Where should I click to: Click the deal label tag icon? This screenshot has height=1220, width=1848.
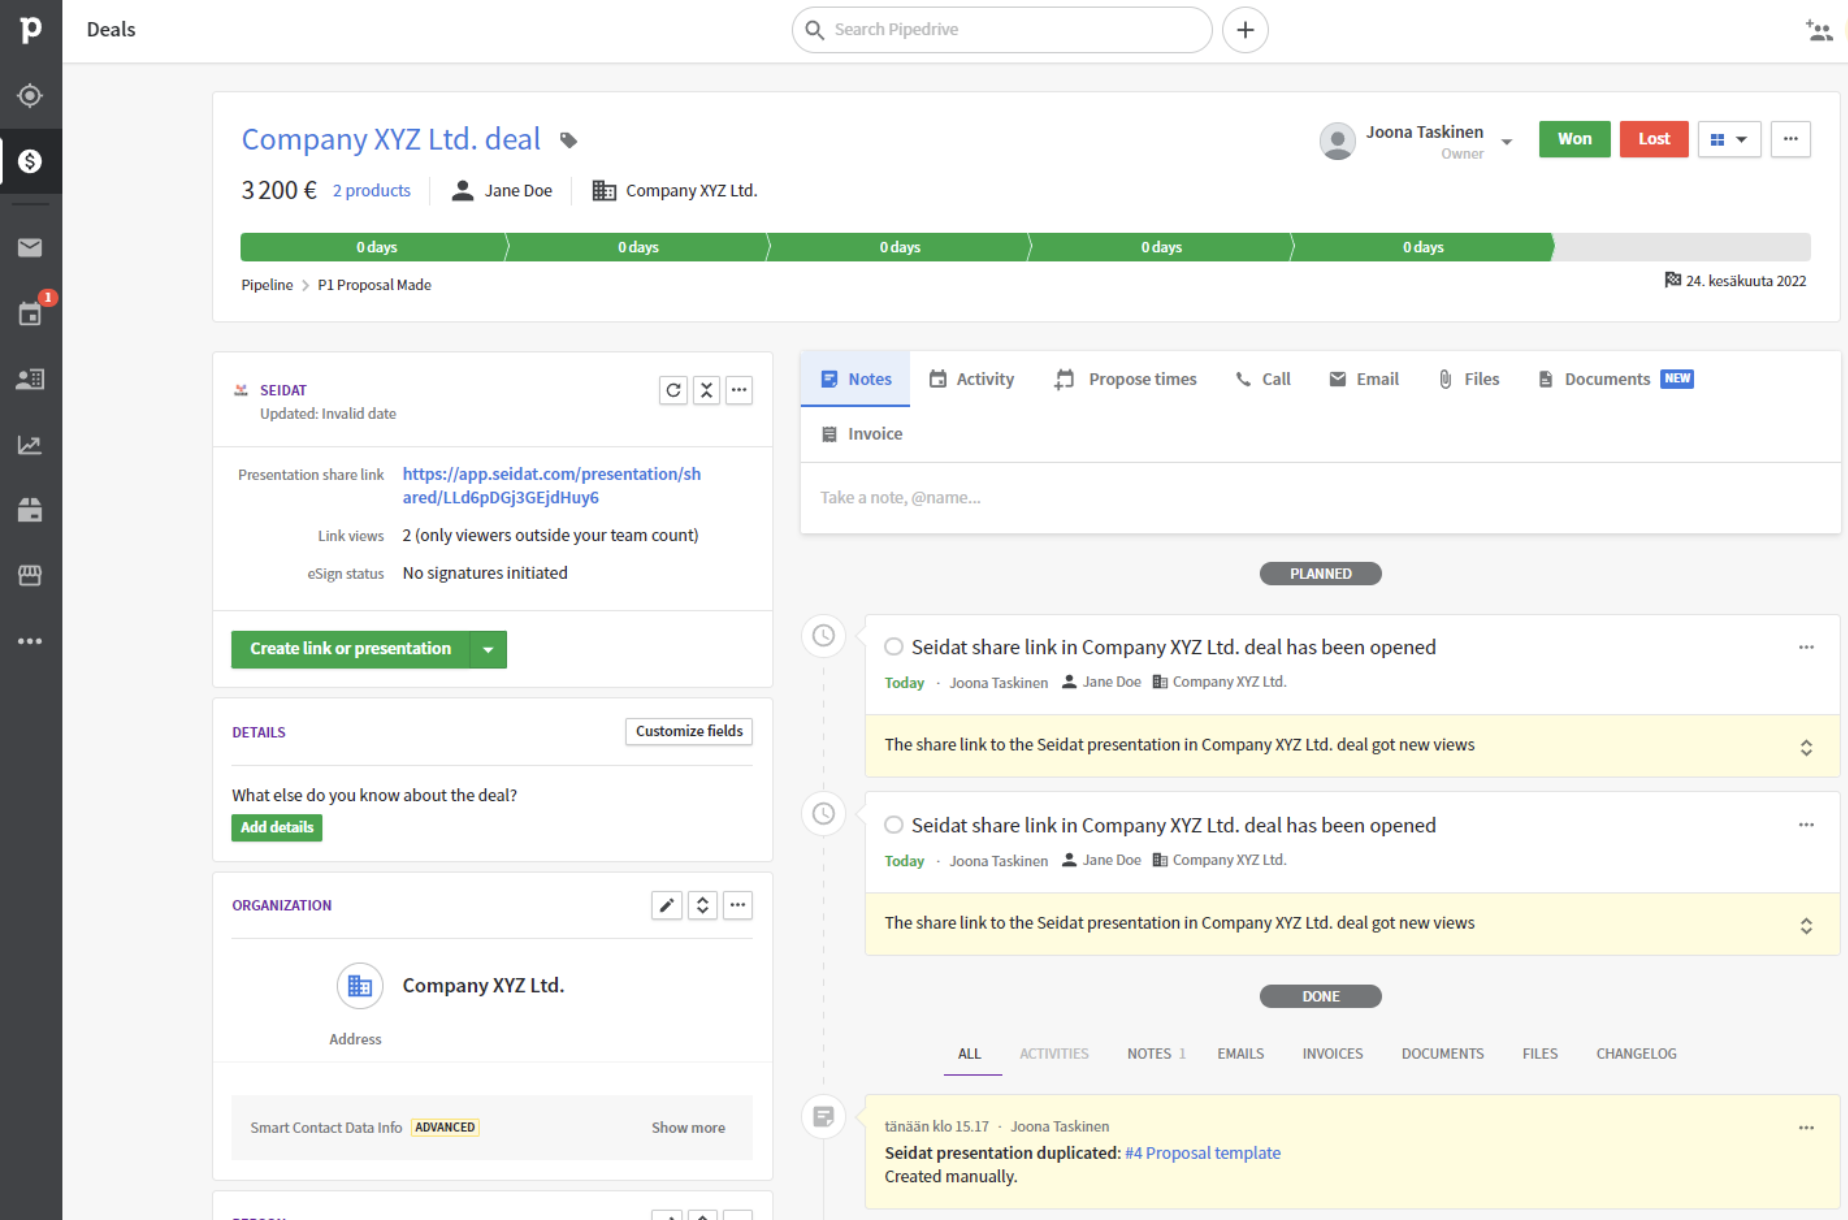(x=568, y=140)
